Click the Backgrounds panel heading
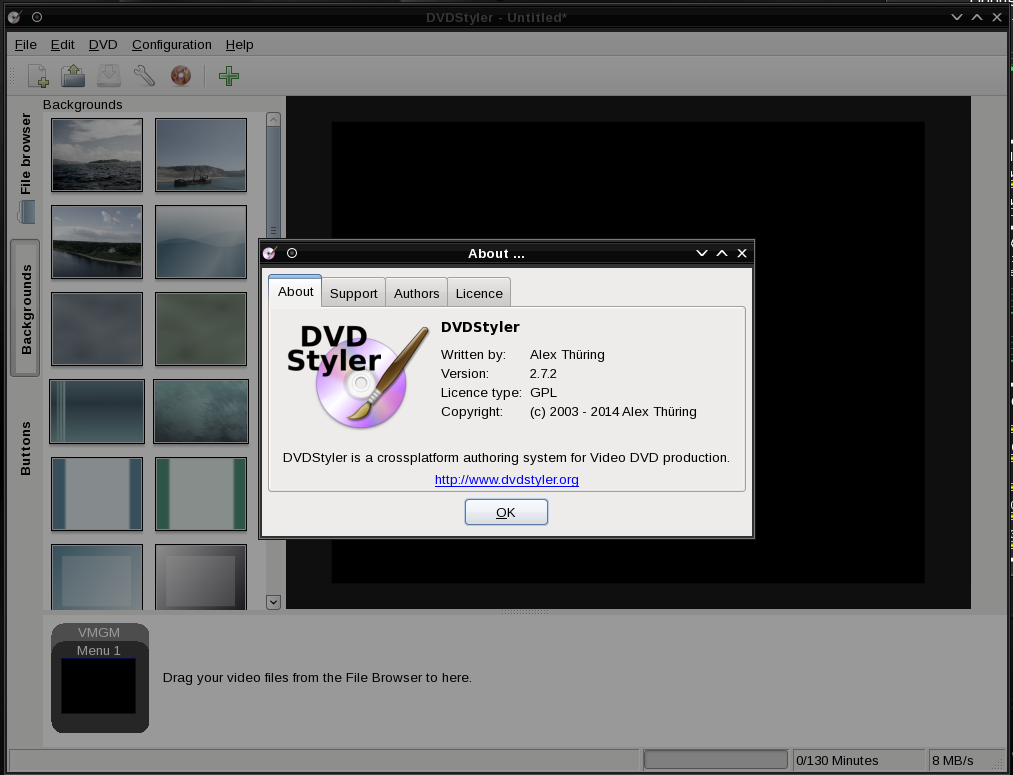Image resolution: width=1013 pixels, height=775 pixels. tap(83, 105)
